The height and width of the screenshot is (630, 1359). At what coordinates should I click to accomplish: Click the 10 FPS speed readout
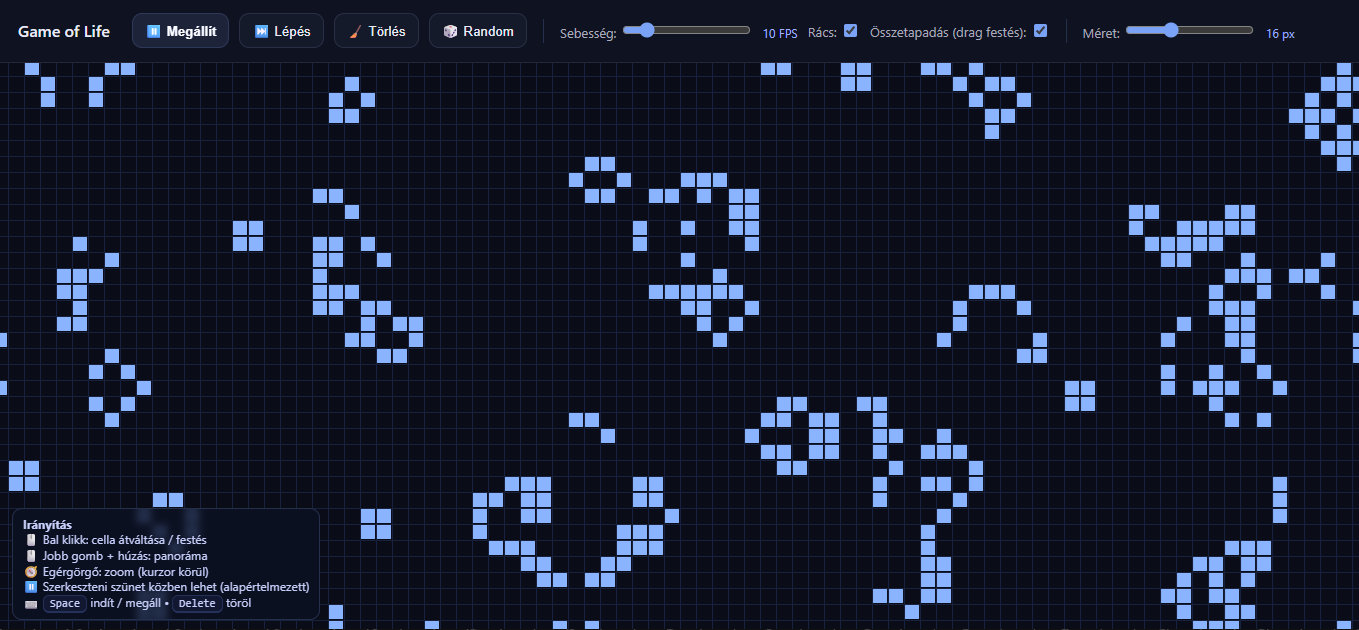click(x=780, y=33)
